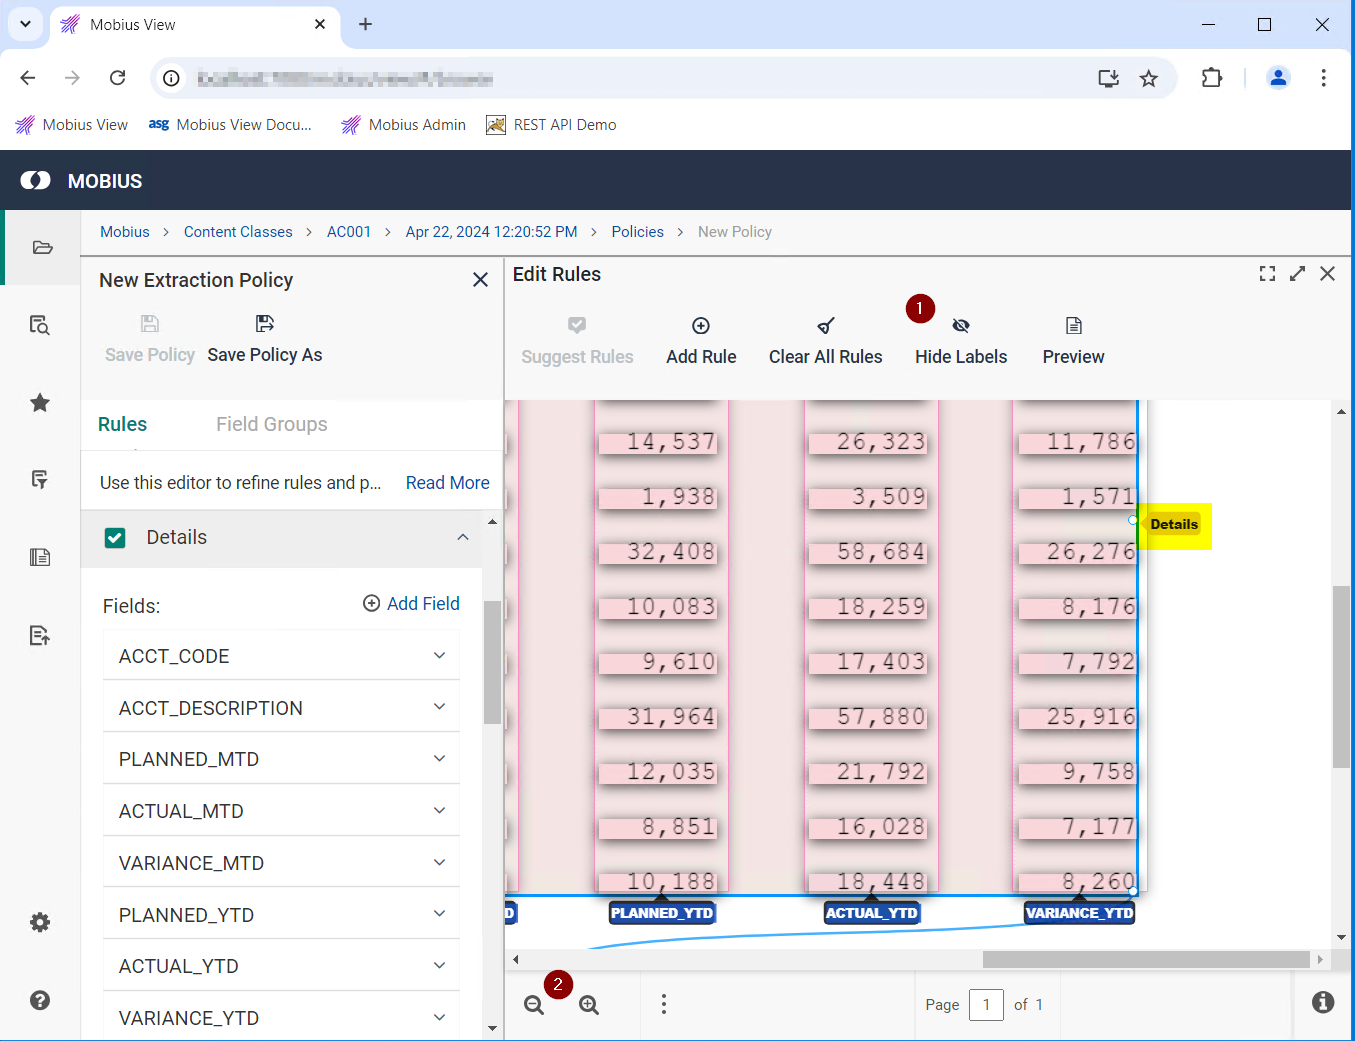The height and width of the screenshot is (1041, 1355).
Task: Open the Favorites star in the sidebar
Action: click(40, 403)
